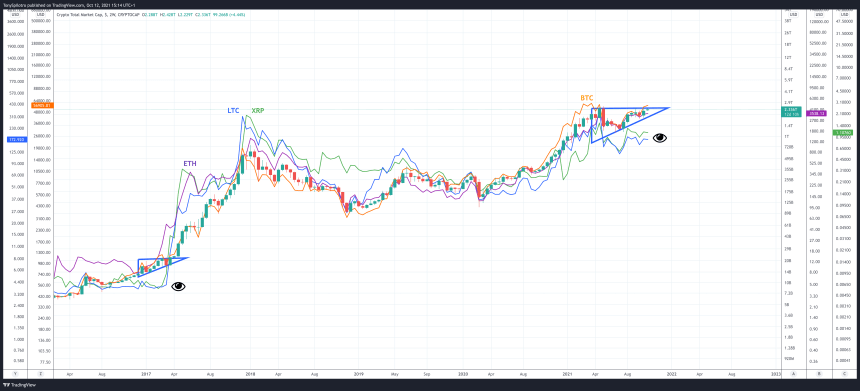Select the green XRP chart label
Viewport: 860px width, 391px height.
point(258,111)
